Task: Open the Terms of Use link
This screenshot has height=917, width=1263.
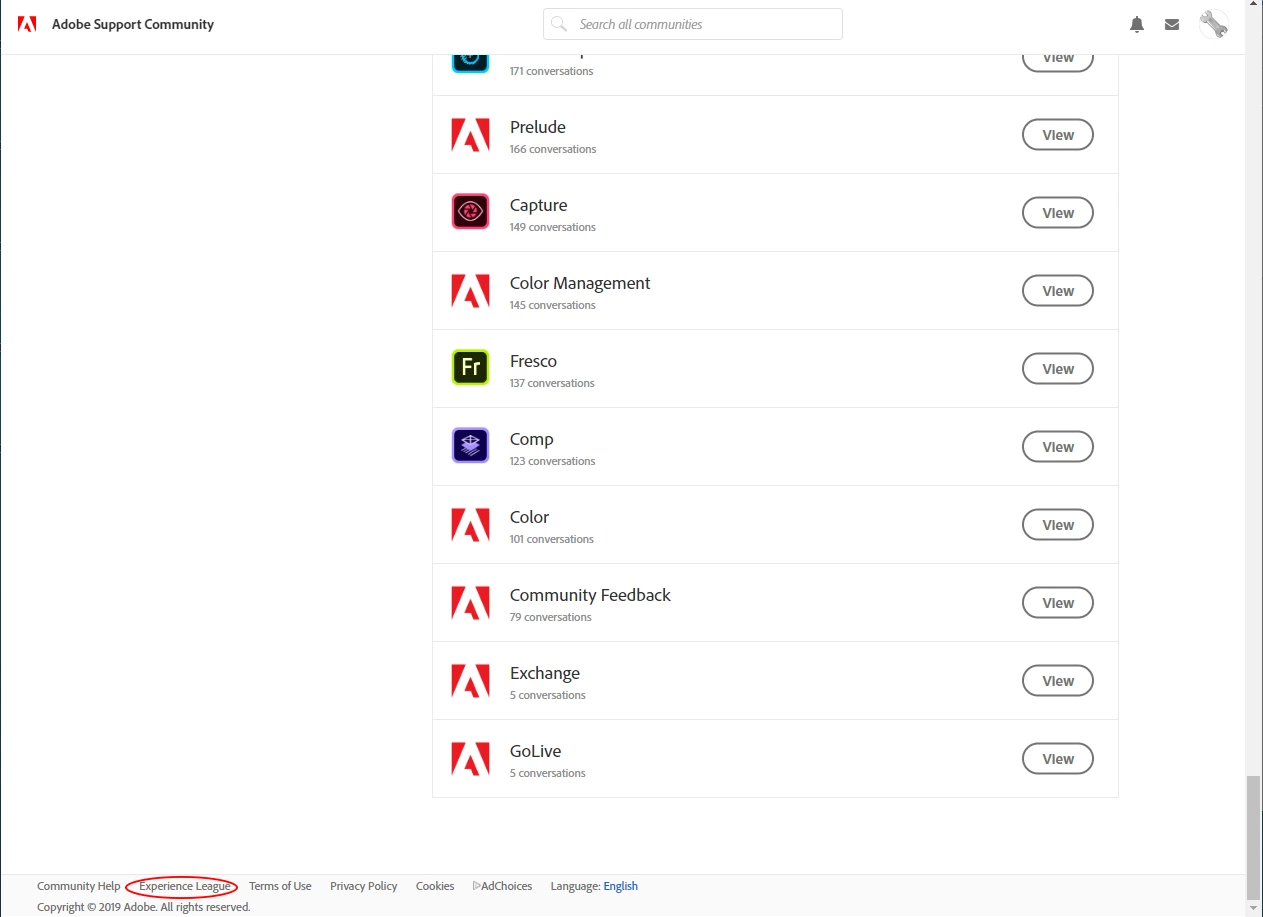Action: [x=280, y=886]
